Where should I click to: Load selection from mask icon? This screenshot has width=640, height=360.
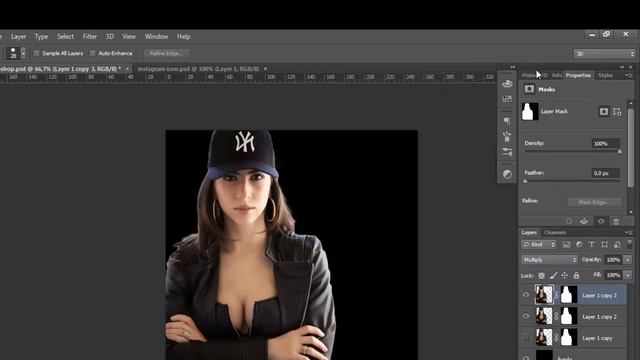[569, 221]
